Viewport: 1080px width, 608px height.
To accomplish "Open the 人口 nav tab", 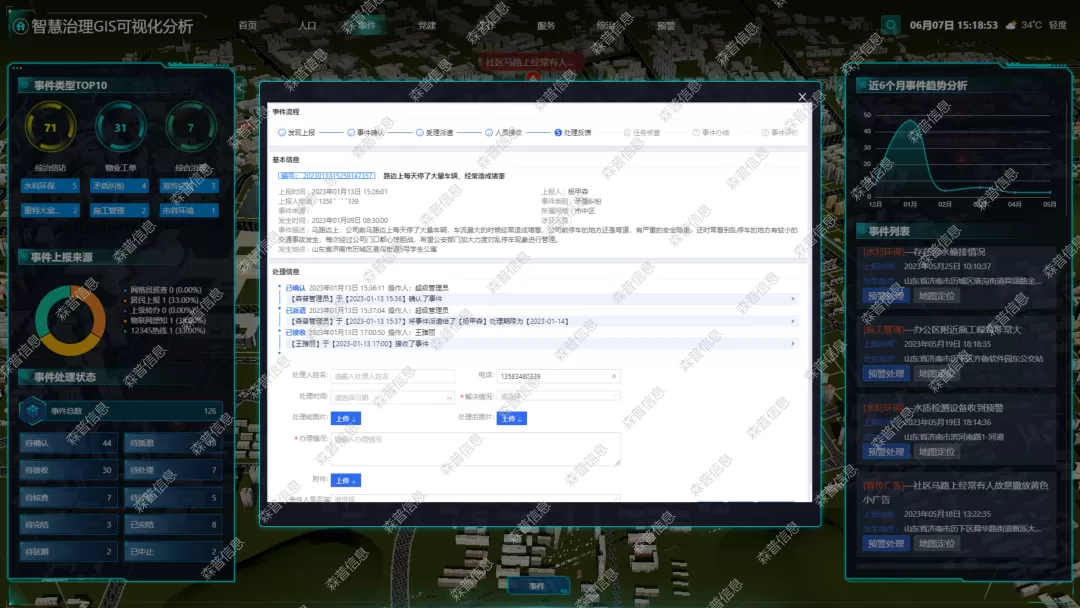I will tap(307, 25).
